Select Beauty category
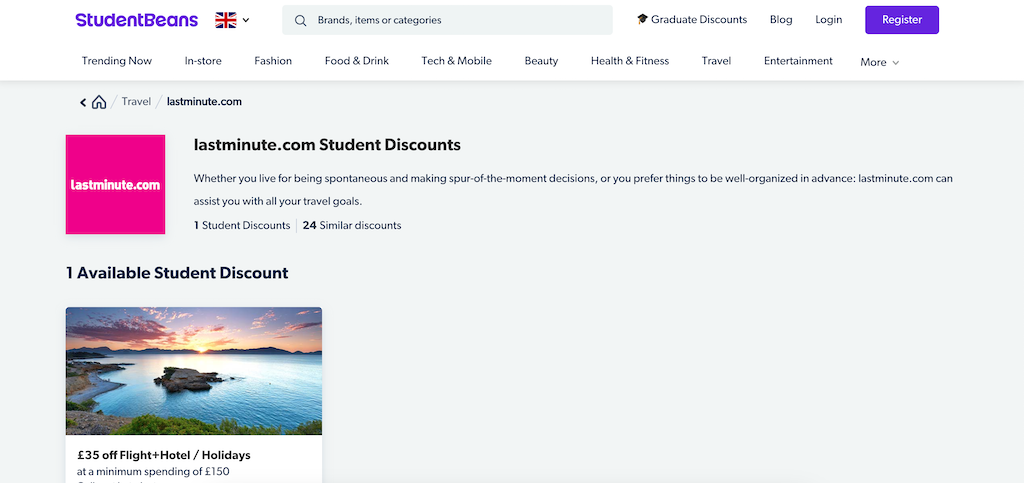 (x=541, y=61)
